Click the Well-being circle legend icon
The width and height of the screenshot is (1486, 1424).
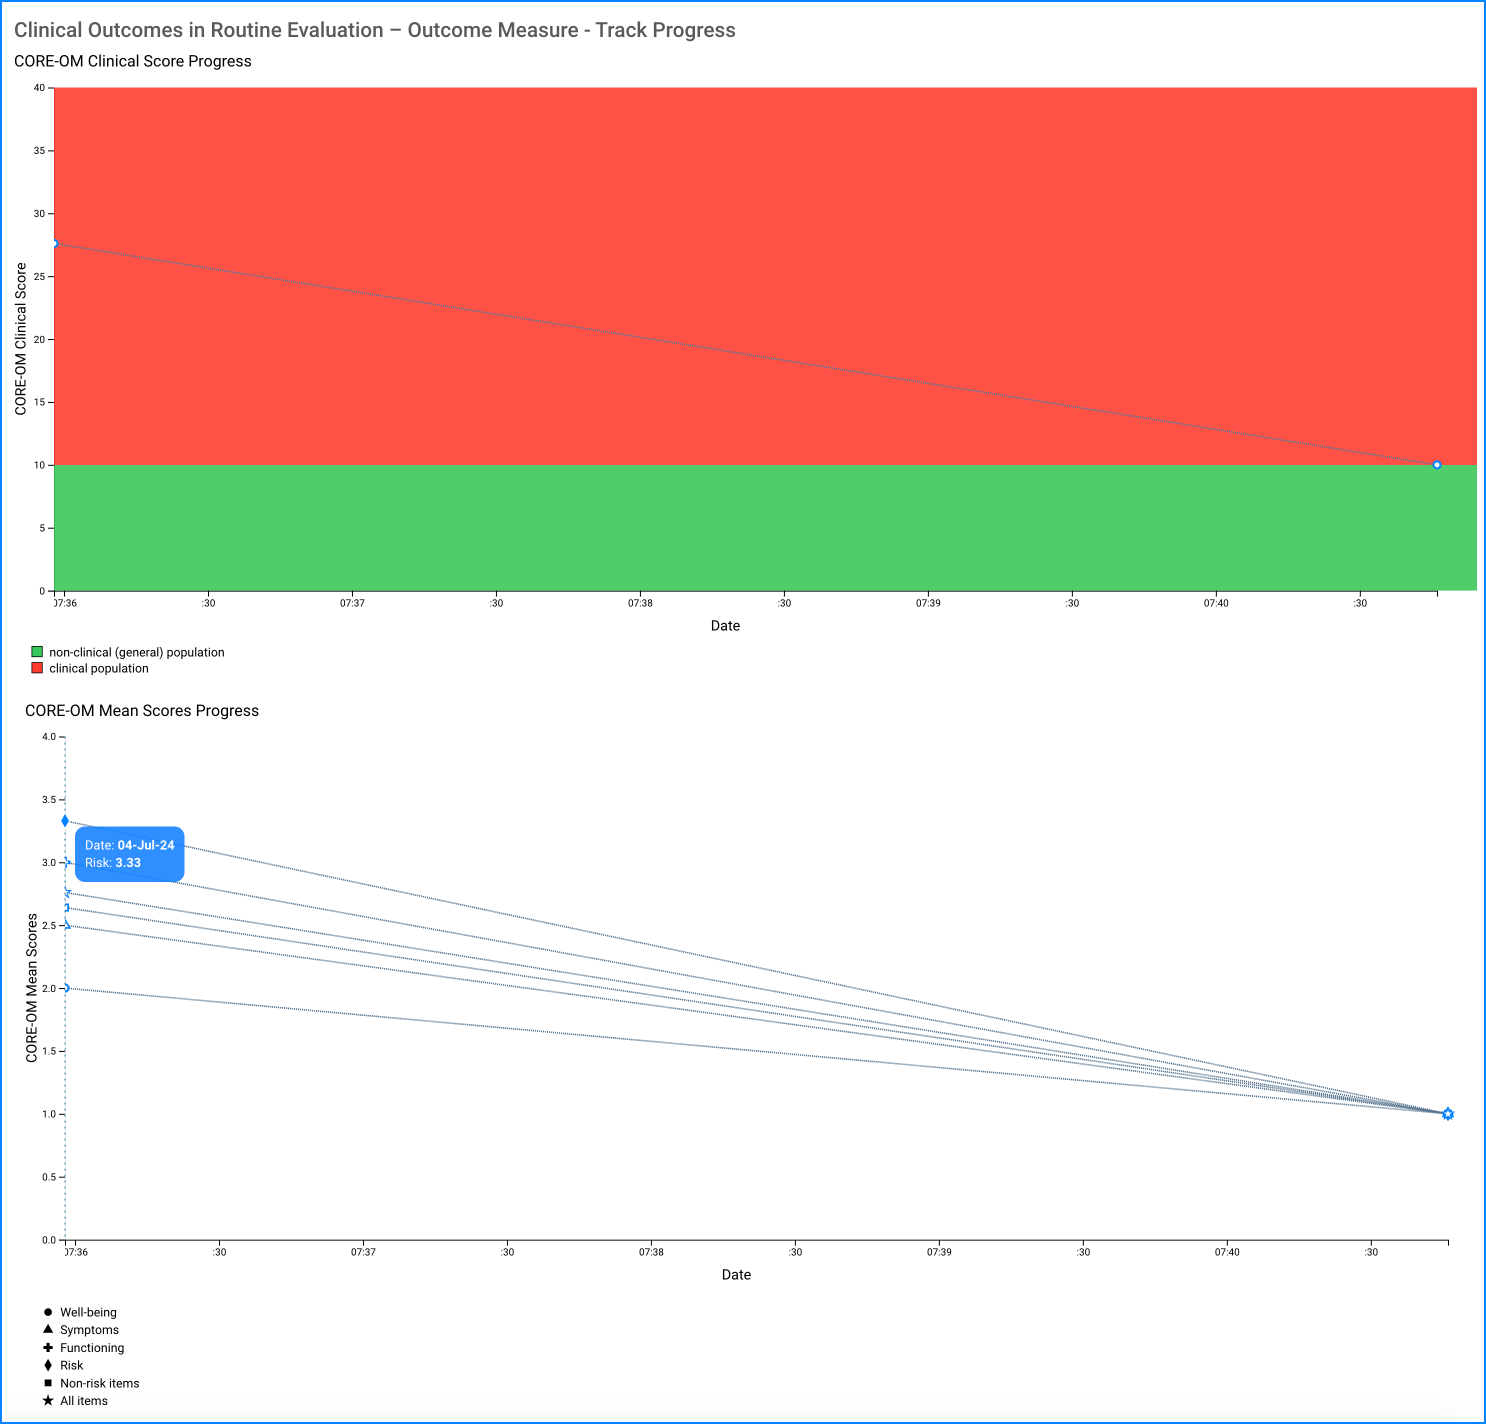tap(48, 1312)
